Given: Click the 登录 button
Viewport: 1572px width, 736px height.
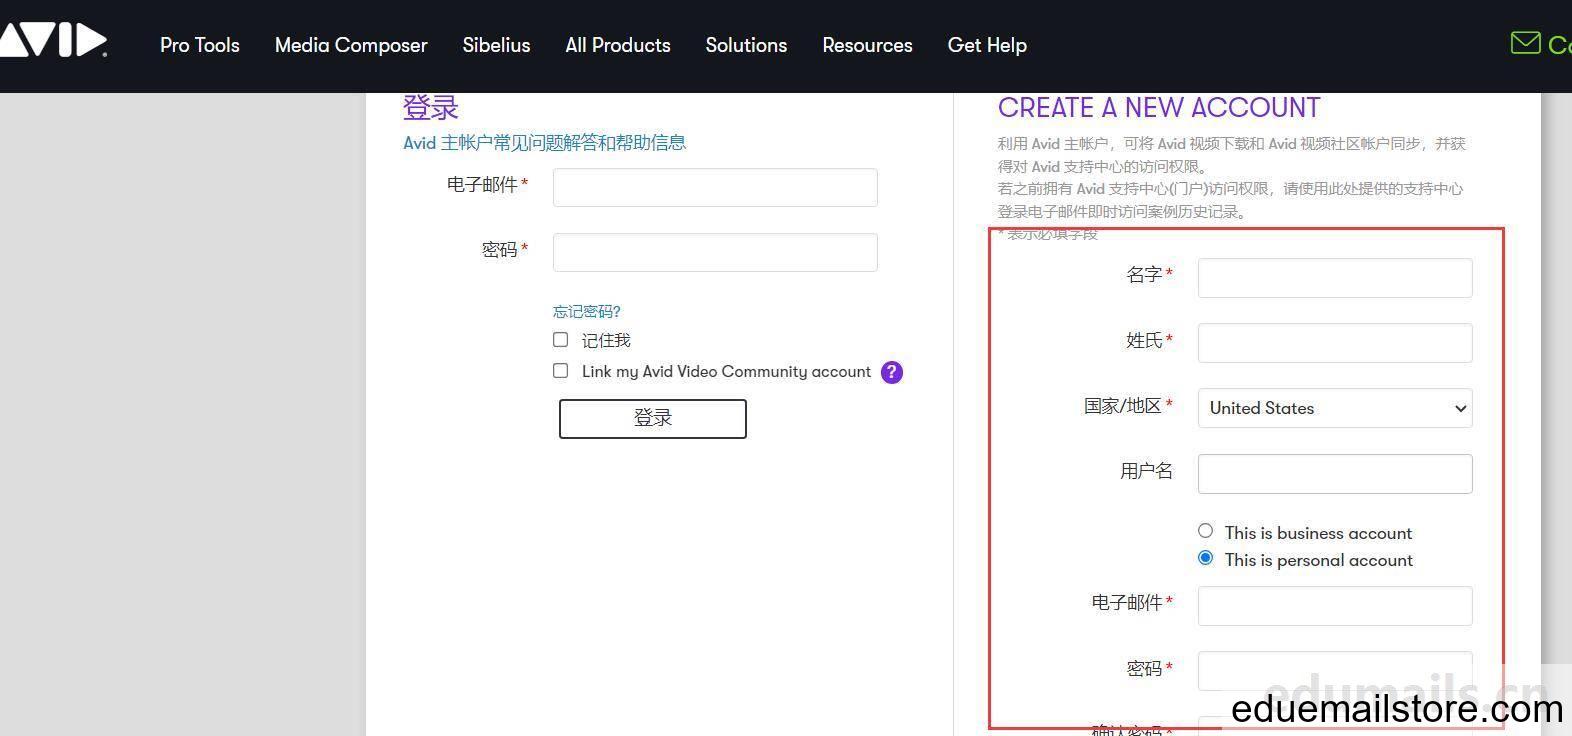Looking at the screenshot, I should point(653,418).
